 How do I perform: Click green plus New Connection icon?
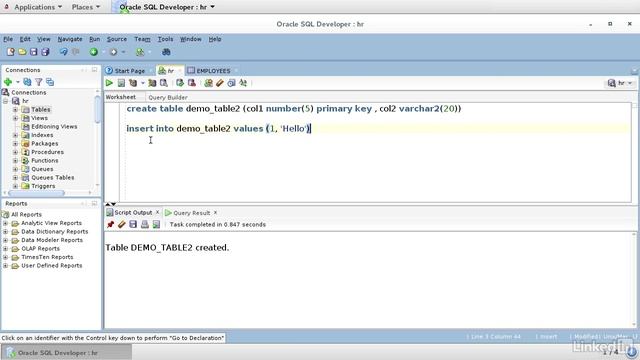pyautogui.click(x=8, y=82)
